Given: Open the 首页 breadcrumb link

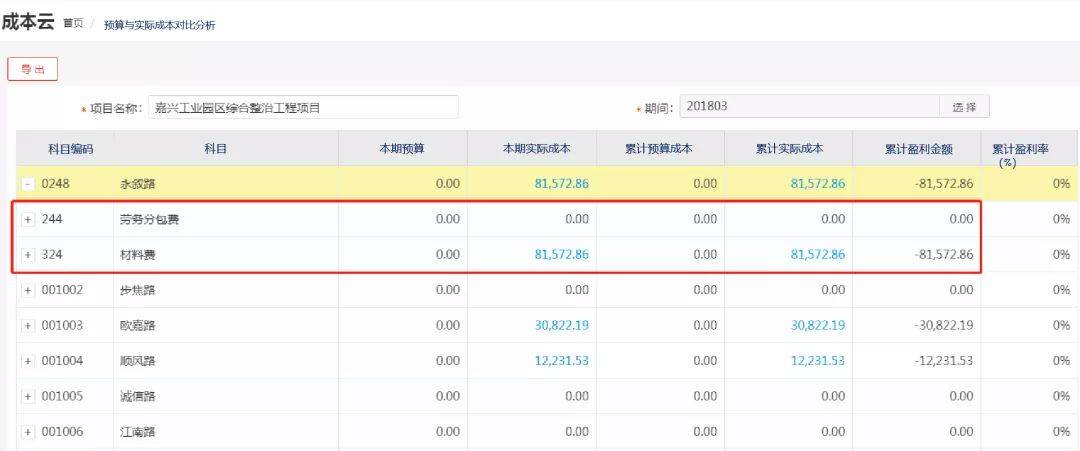Looking at the screenshot, I should [73, 24].
